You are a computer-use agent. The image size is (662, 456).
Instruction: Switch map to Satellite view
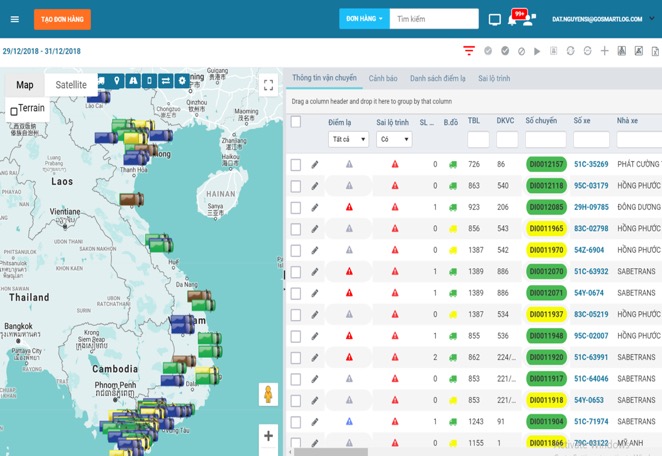[x=70, y=85]
